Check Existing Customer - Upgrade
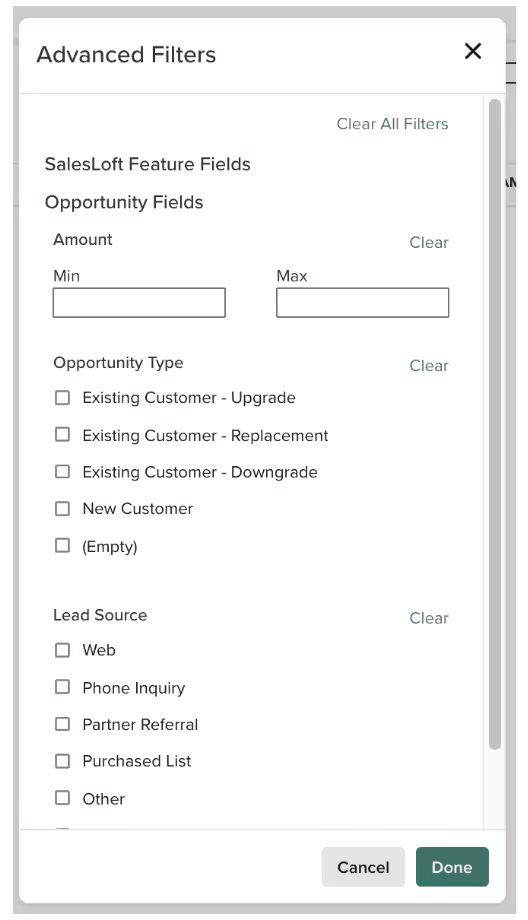528x920 pixels. 62,398
